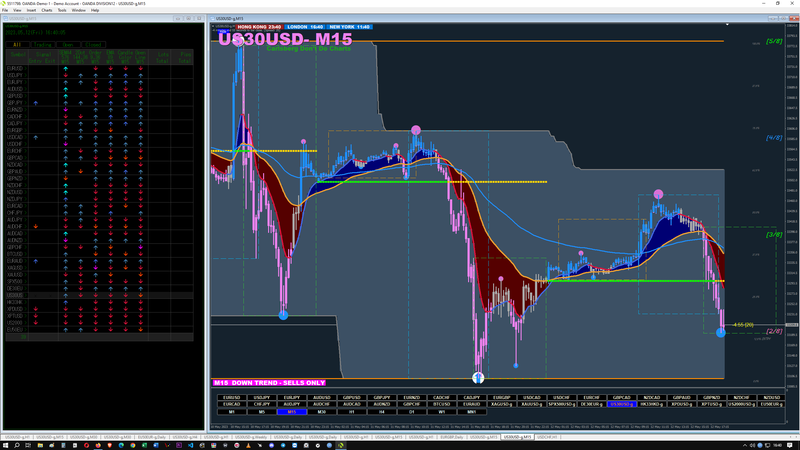Click the large pink circle at 4/8 level
This screenshot has width=800, height=450.
(x=416, y=130)
